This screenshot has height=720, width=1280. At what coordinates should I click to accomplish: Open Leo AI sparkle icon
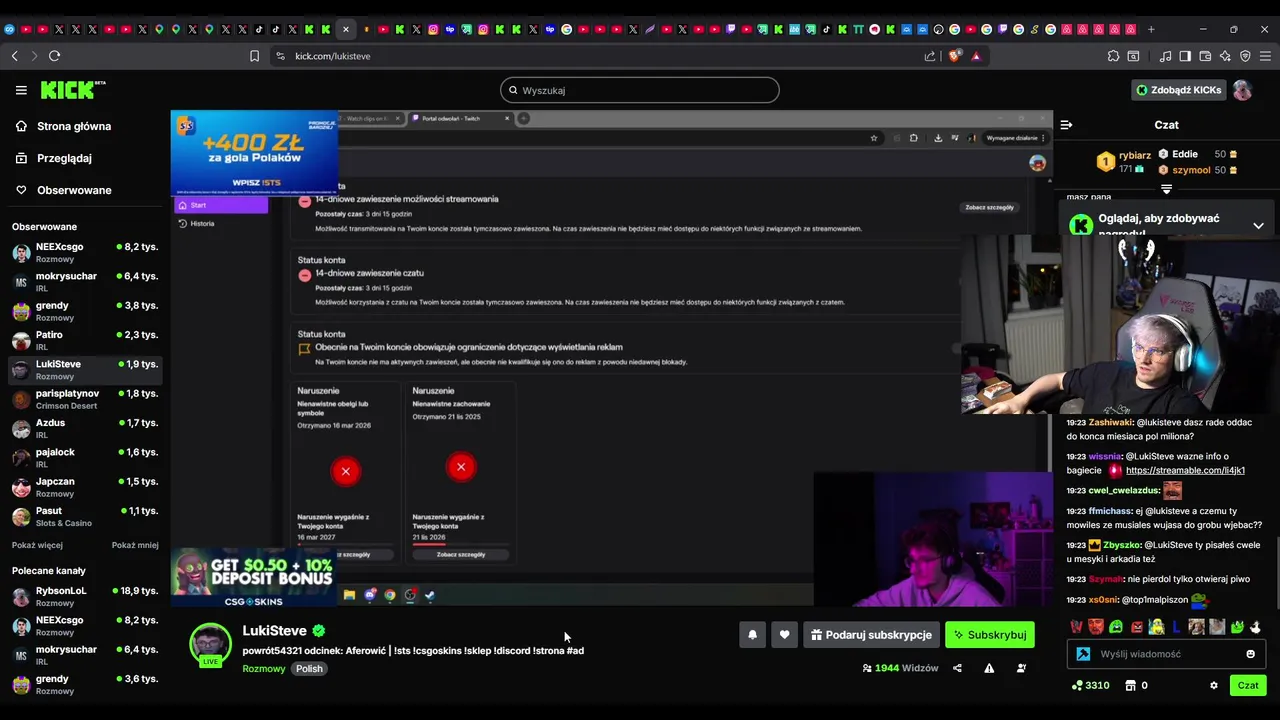click(x=1225, y=56)
